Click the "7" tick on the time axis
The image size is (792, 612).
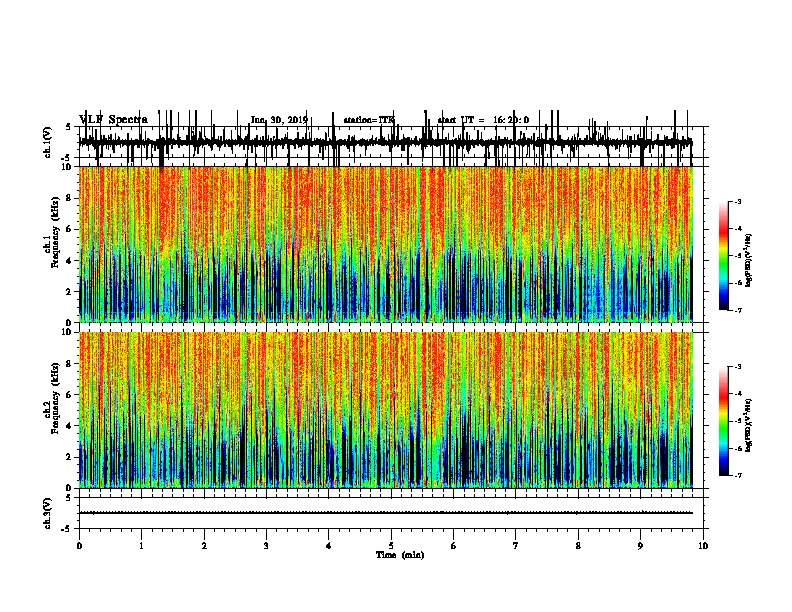(x=516, y=546)
